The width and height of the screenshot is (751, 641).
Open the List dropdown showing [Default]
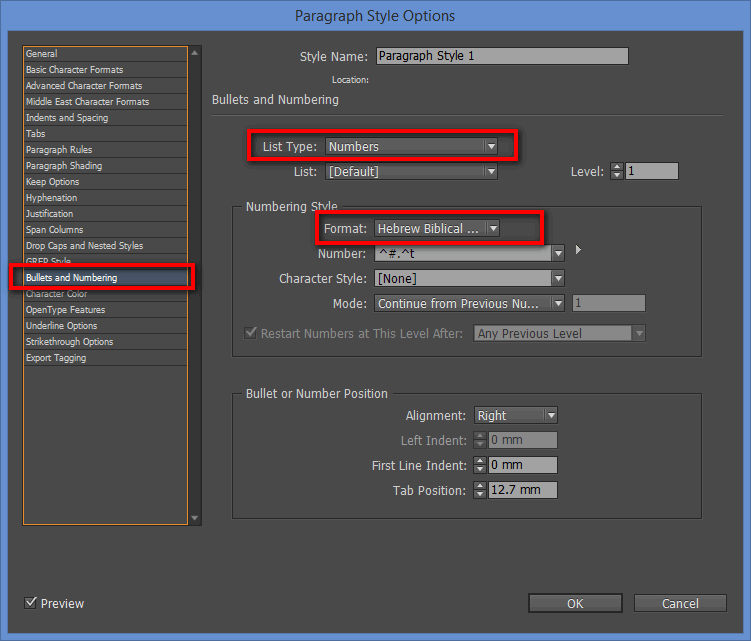pyautogui.click(x=411, y=172)
